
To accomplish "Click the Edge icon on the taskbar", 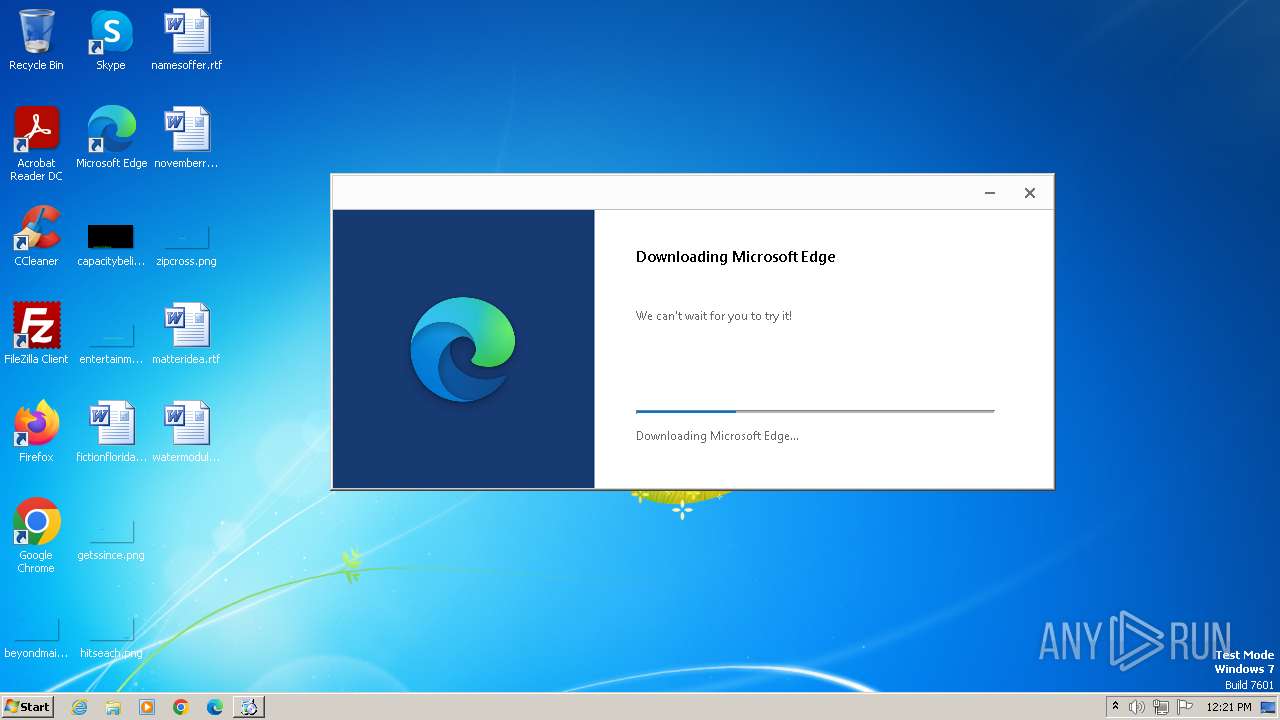I will [215, 707].
